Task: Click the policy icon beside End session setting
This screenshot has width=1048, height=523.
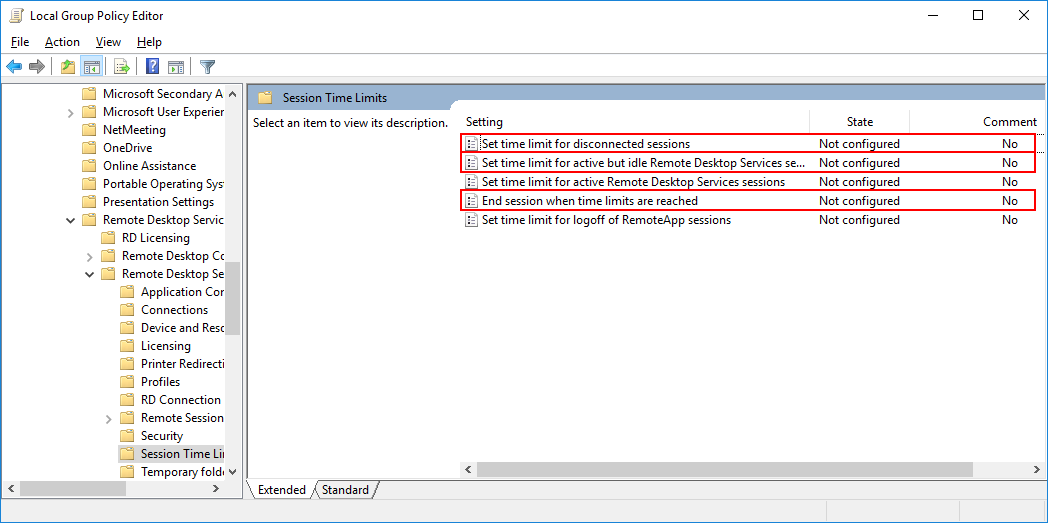Action: [472, 201]
